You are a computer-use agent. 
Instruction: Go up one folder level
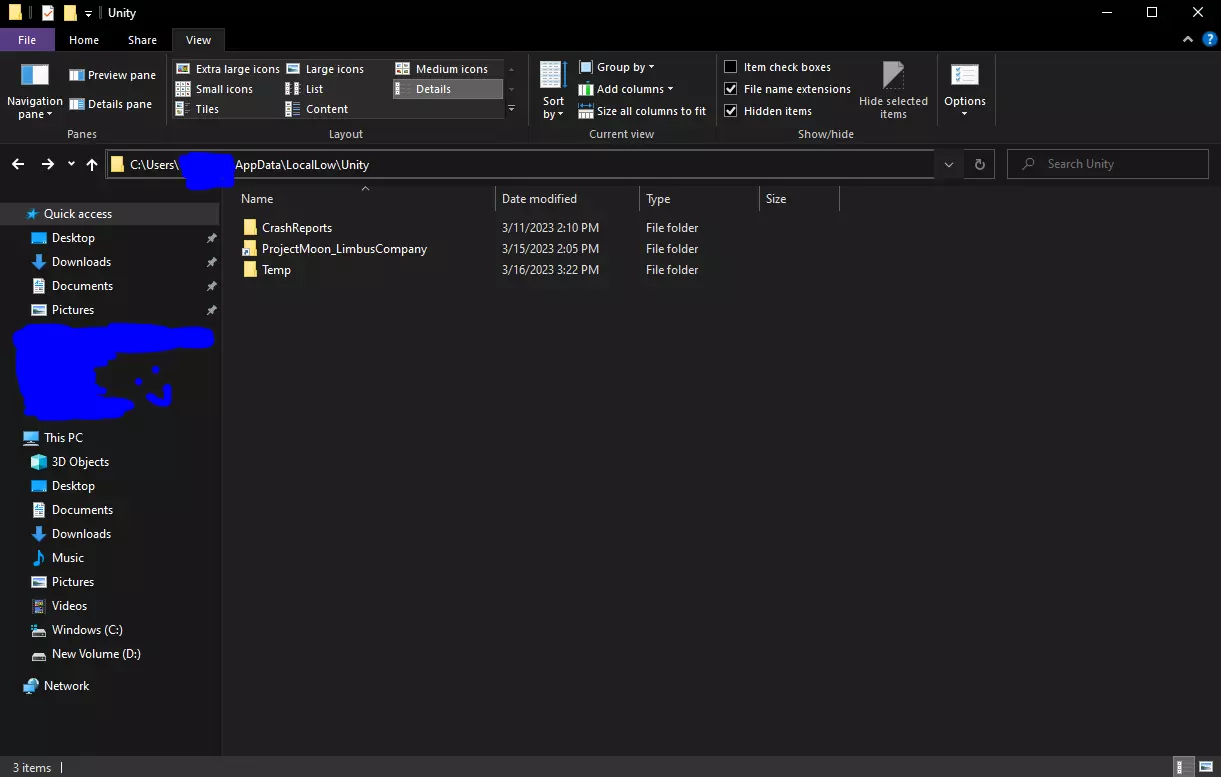[x=92, y=164]
